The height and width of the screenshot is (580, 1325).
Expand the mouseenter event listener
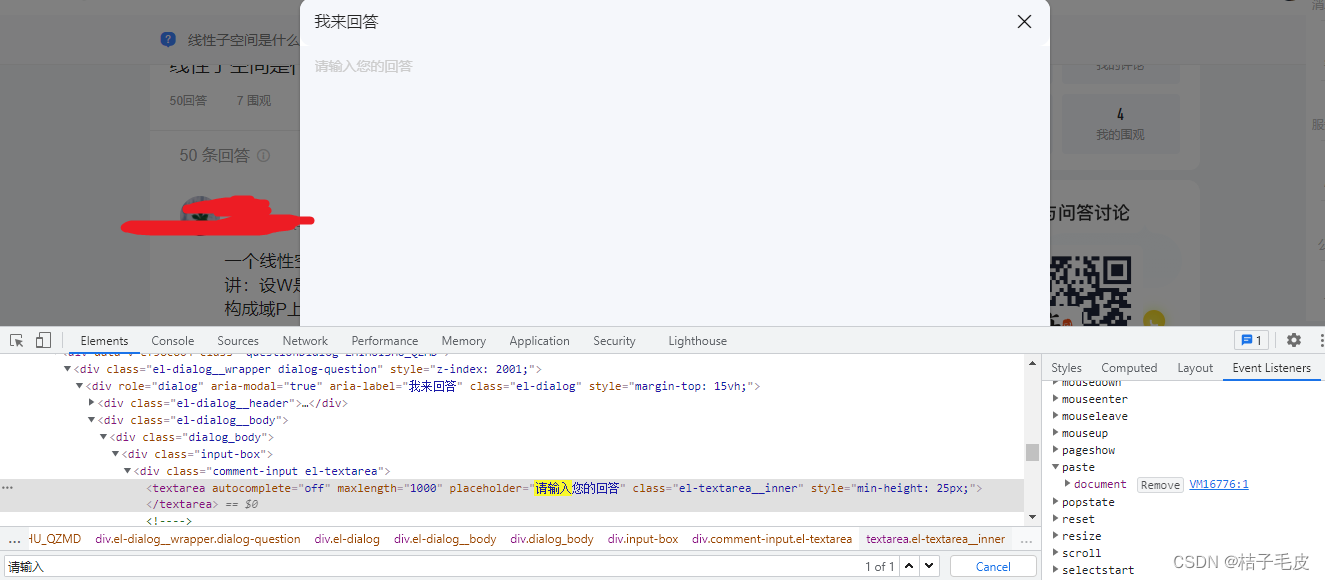1055,399
